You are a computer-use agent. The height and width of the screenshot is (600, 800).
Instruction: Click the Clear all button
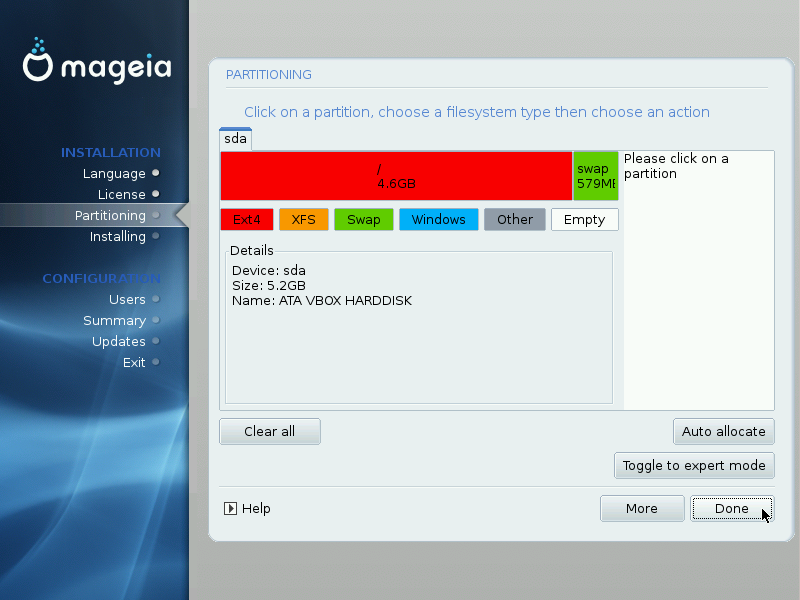pos(270,432)
